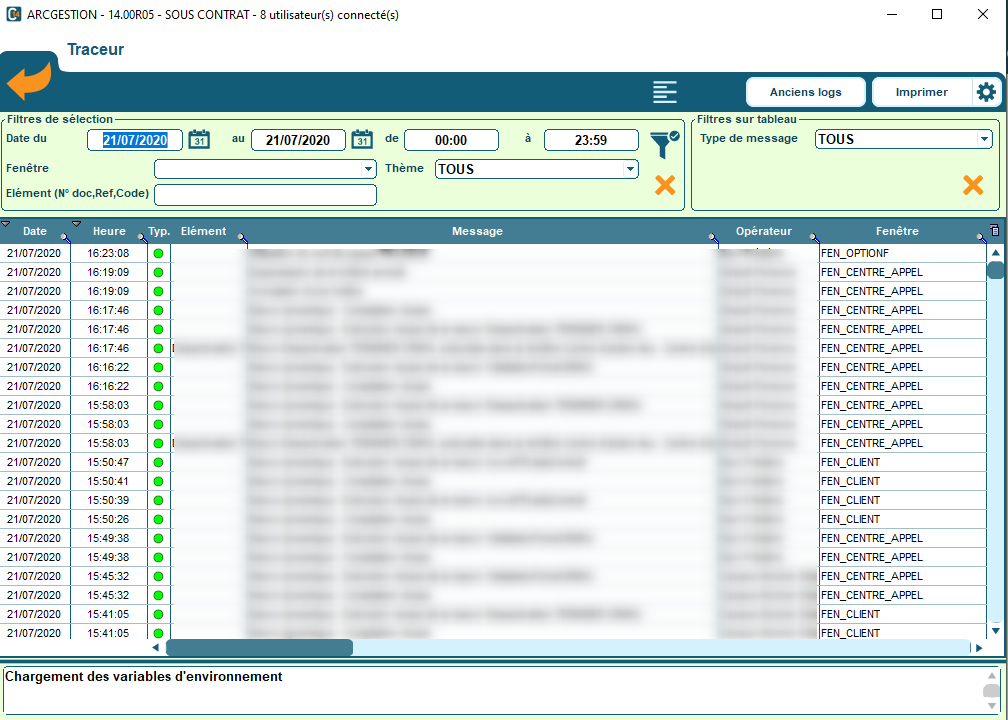Image resolution: width=1008 pixels, height=720 pixels.
Task: Sort by the Opérateur column header
Action: (763, 231)
